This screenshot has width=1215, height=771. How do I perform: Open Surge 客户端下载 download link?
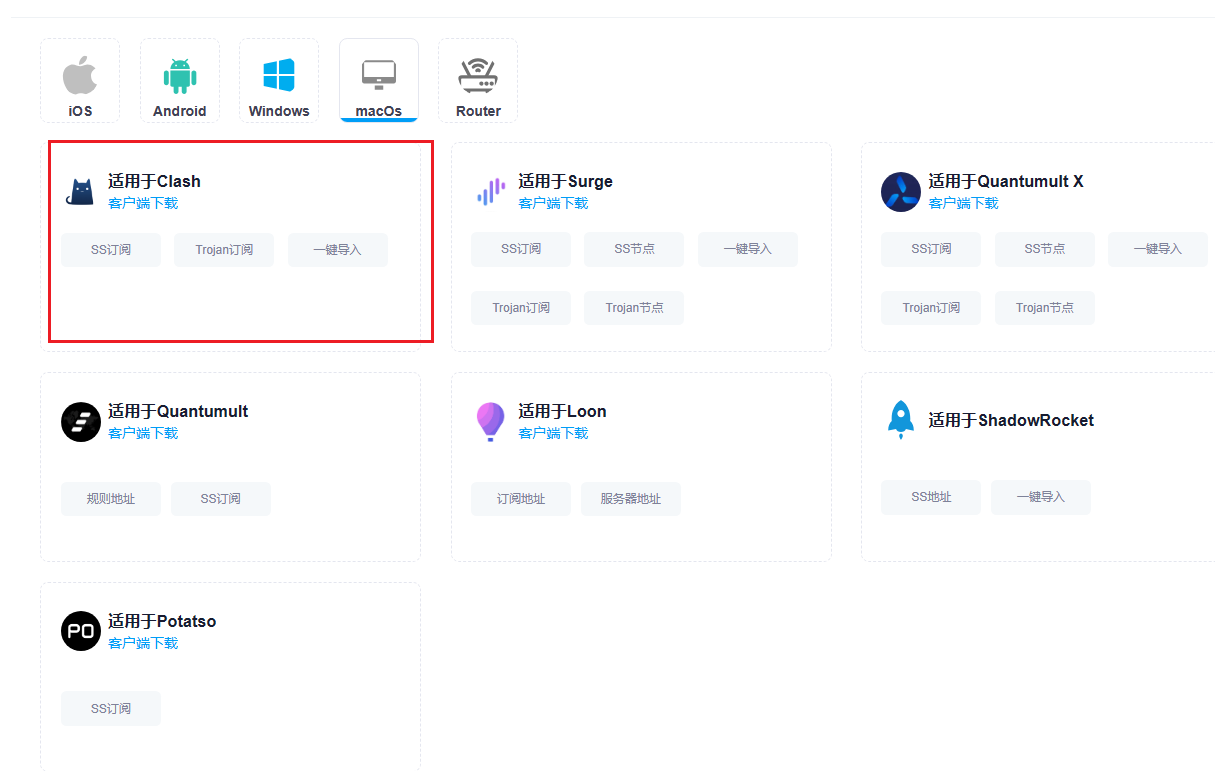(553, 203)
